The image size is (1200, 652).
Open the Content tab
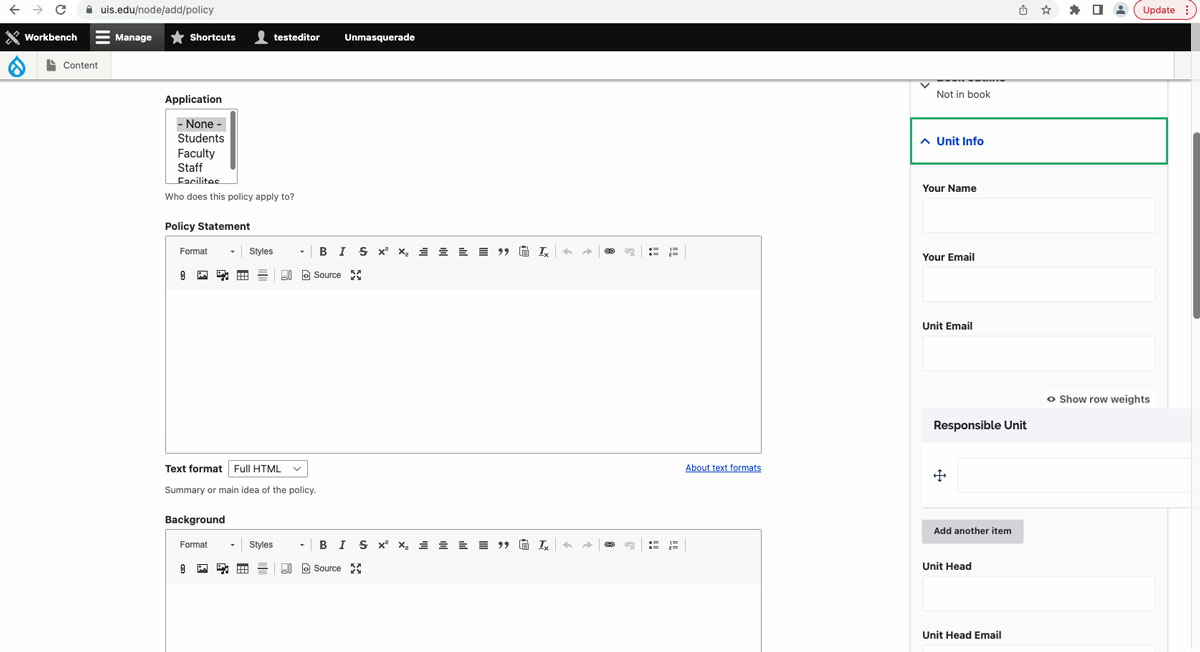click(73, 66)
